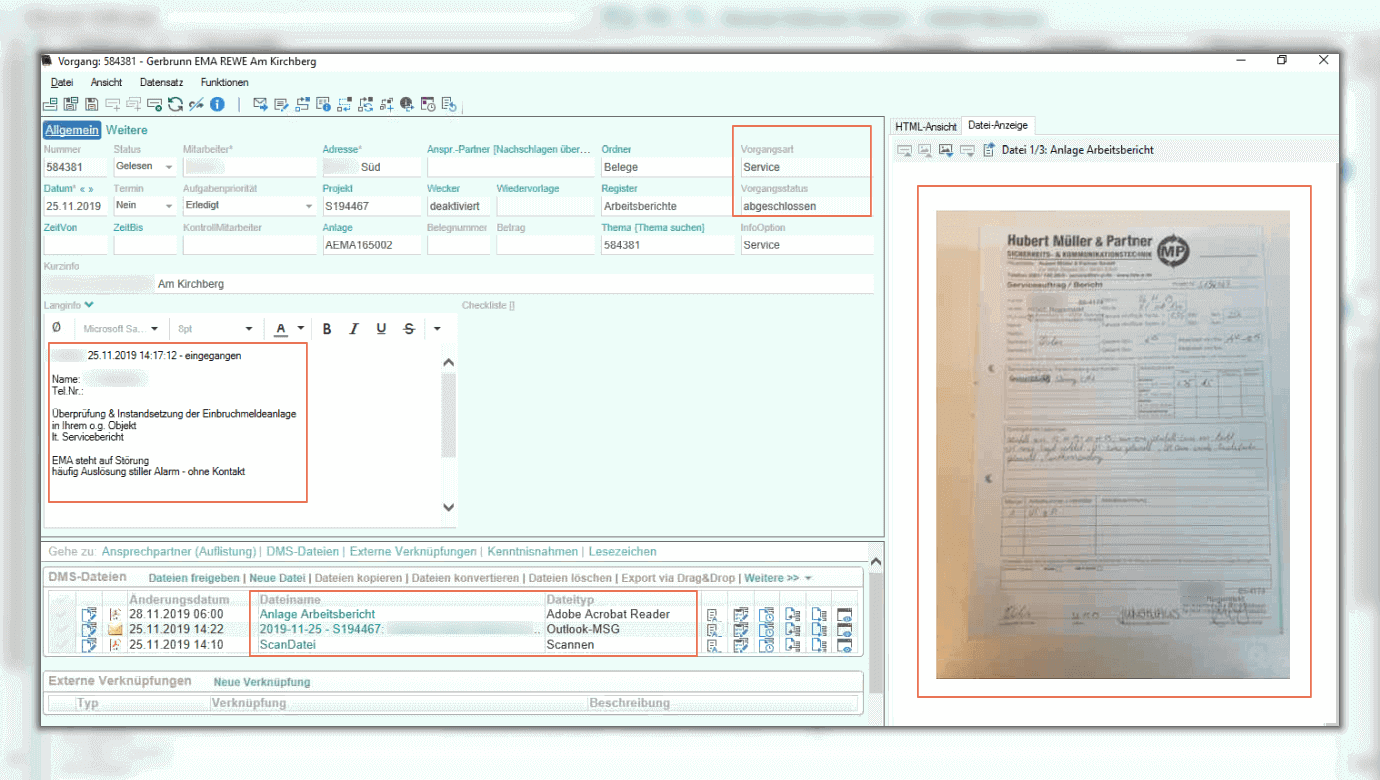Screen dimensions: 1380x780
Task: Open the Funktionen menu
Action: [x=224, y=82]
